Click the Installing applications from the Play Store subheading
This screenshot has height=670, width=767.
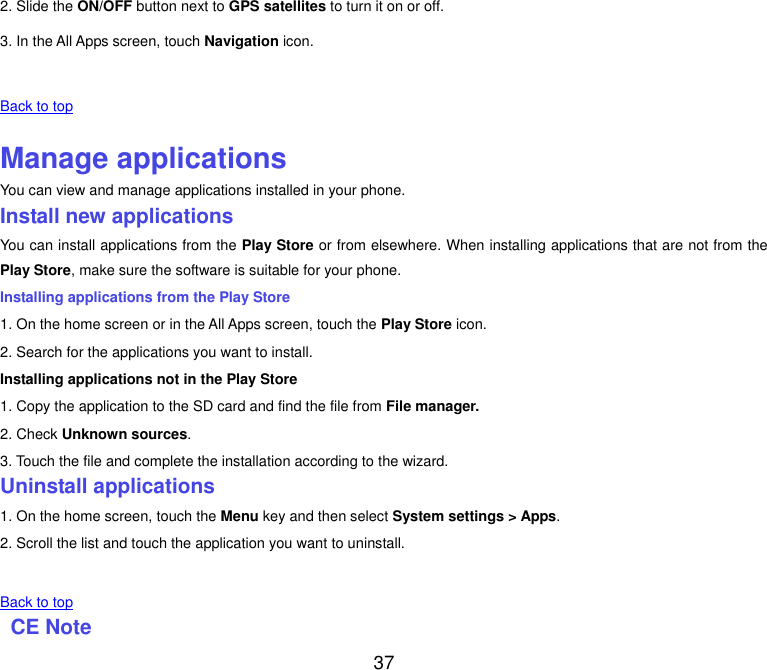pos(145,297)
